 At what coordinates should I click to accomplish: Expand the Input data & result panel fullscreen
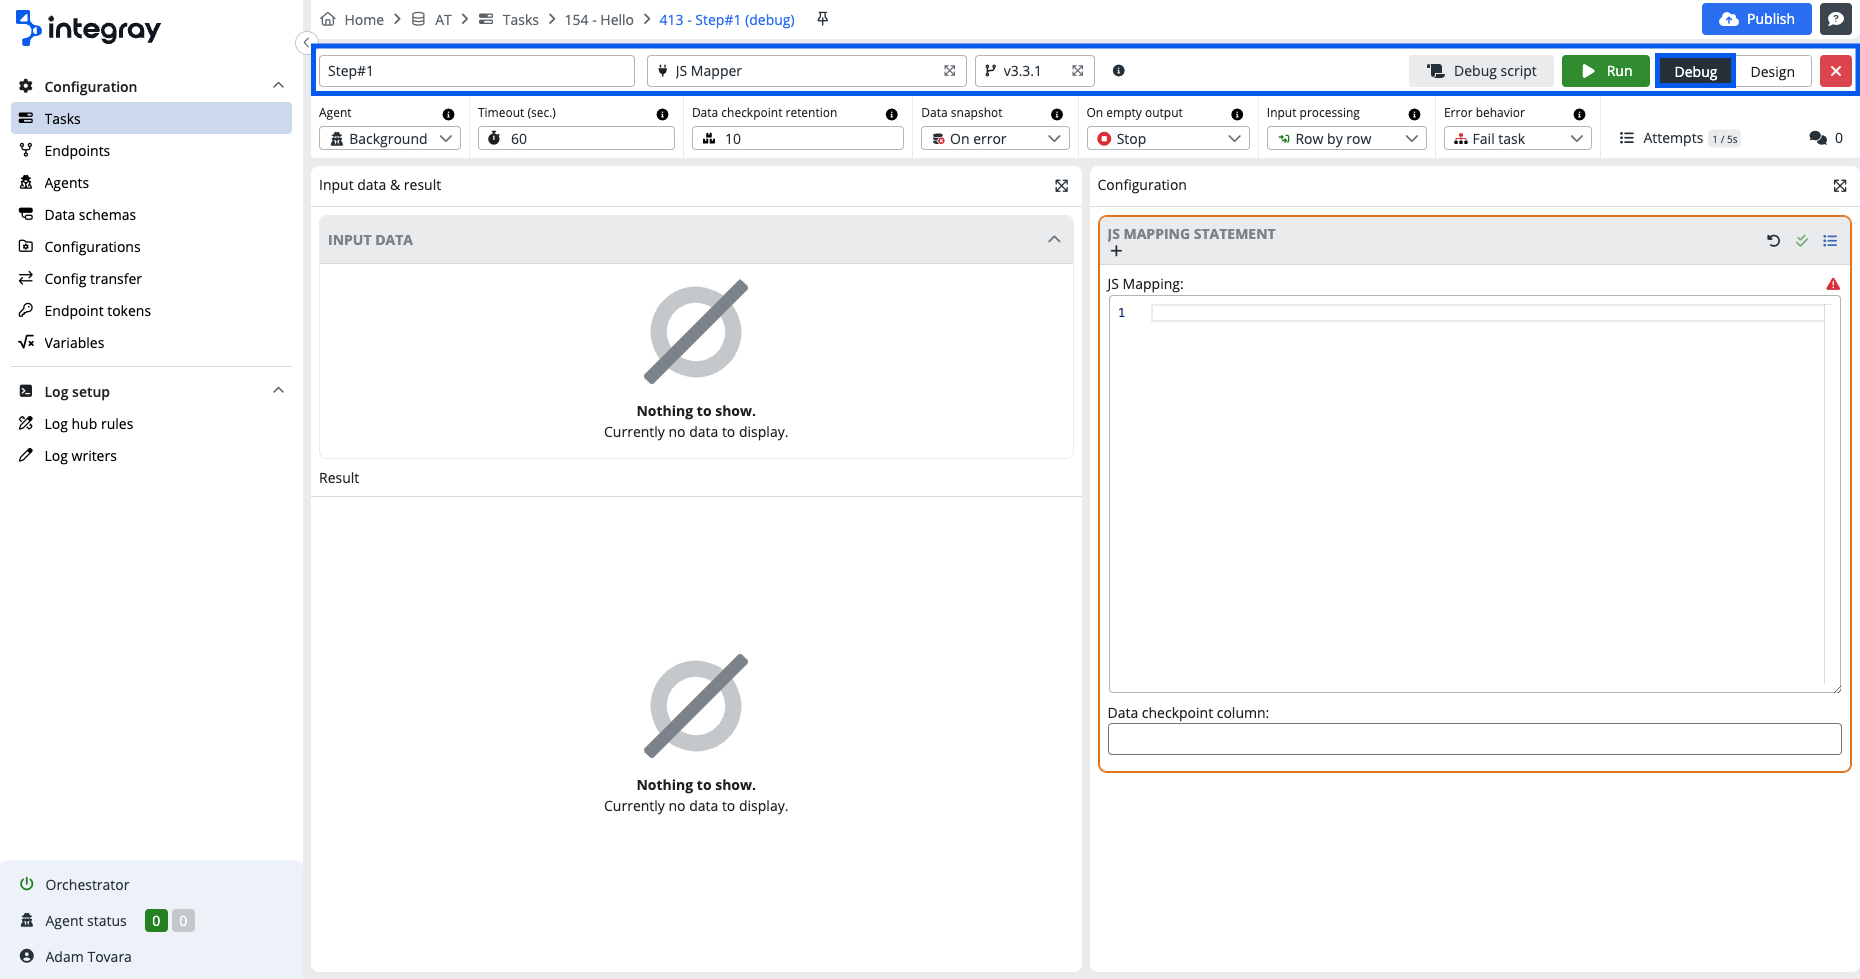(x=1061, y=186)
